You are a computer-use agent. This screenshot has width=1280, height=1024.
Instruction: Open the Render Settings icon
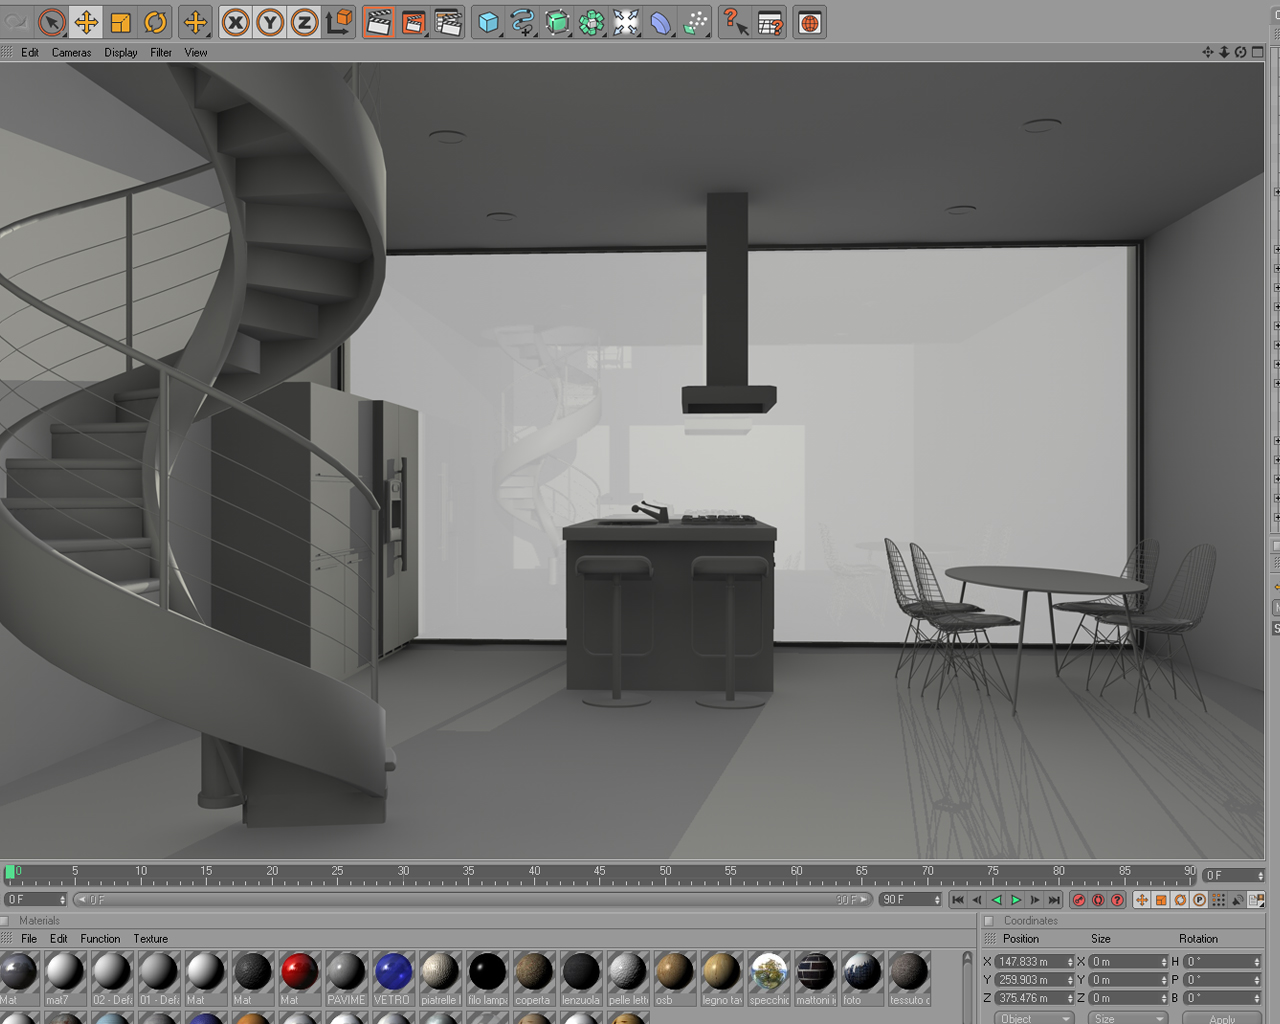pyautogui.click(x=449, y=21)
